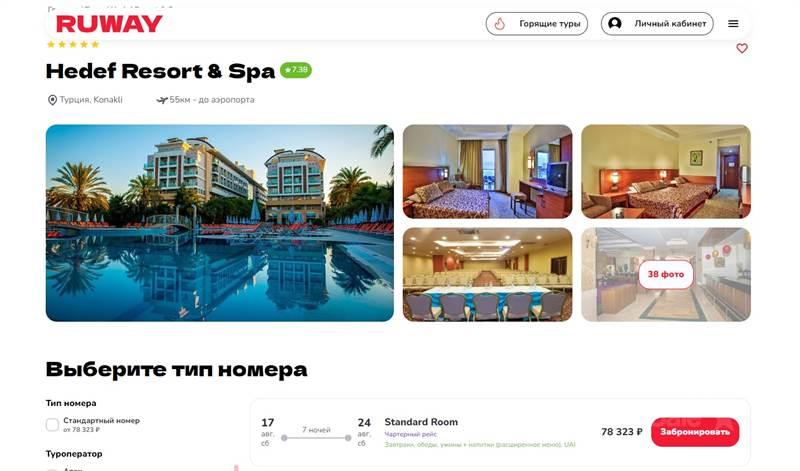Click the green 7.38 rating badge
Viewport: 800px width, 471px height.
(296, 70)
